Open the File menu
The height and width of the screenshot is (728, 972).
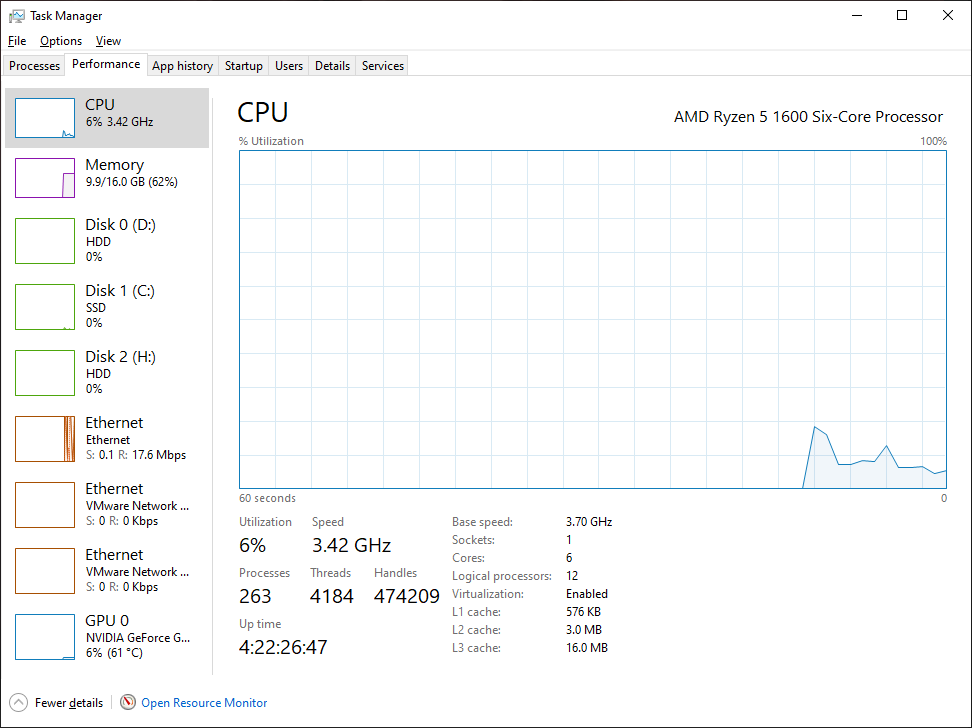(x=17, y=41)
